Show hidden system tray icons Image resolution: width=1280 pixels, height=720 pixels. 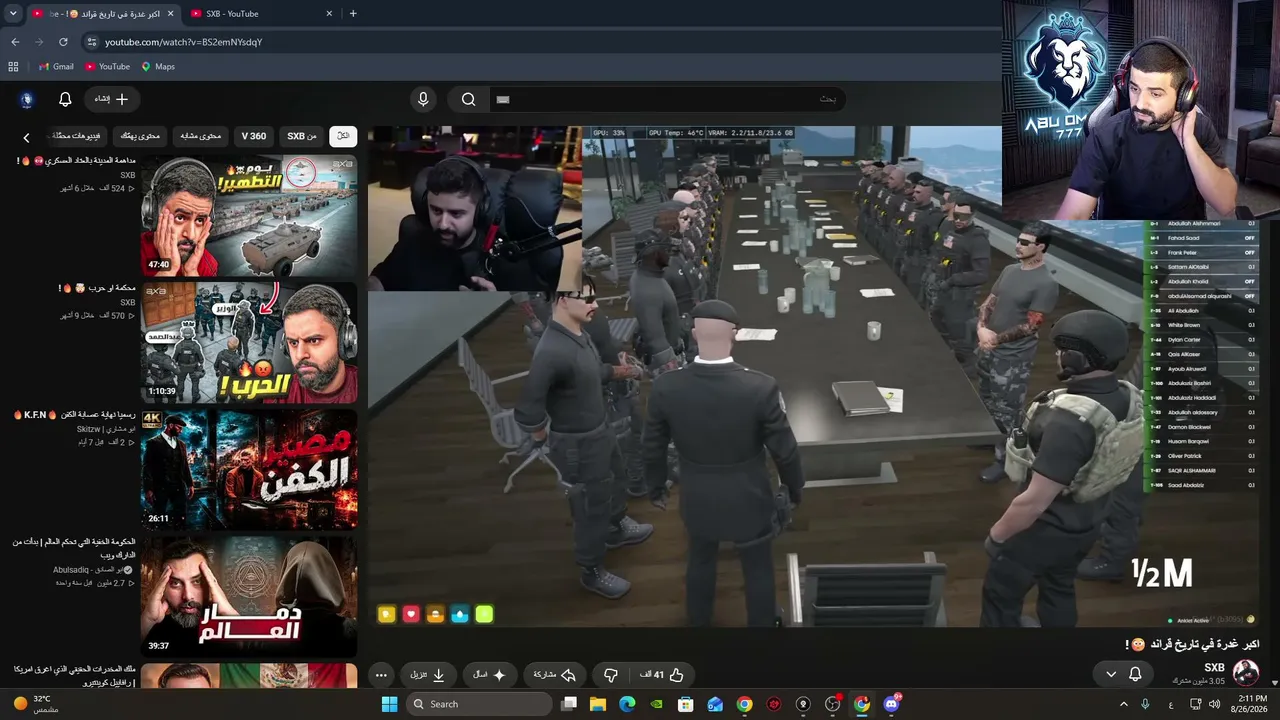coord(1123,704)
